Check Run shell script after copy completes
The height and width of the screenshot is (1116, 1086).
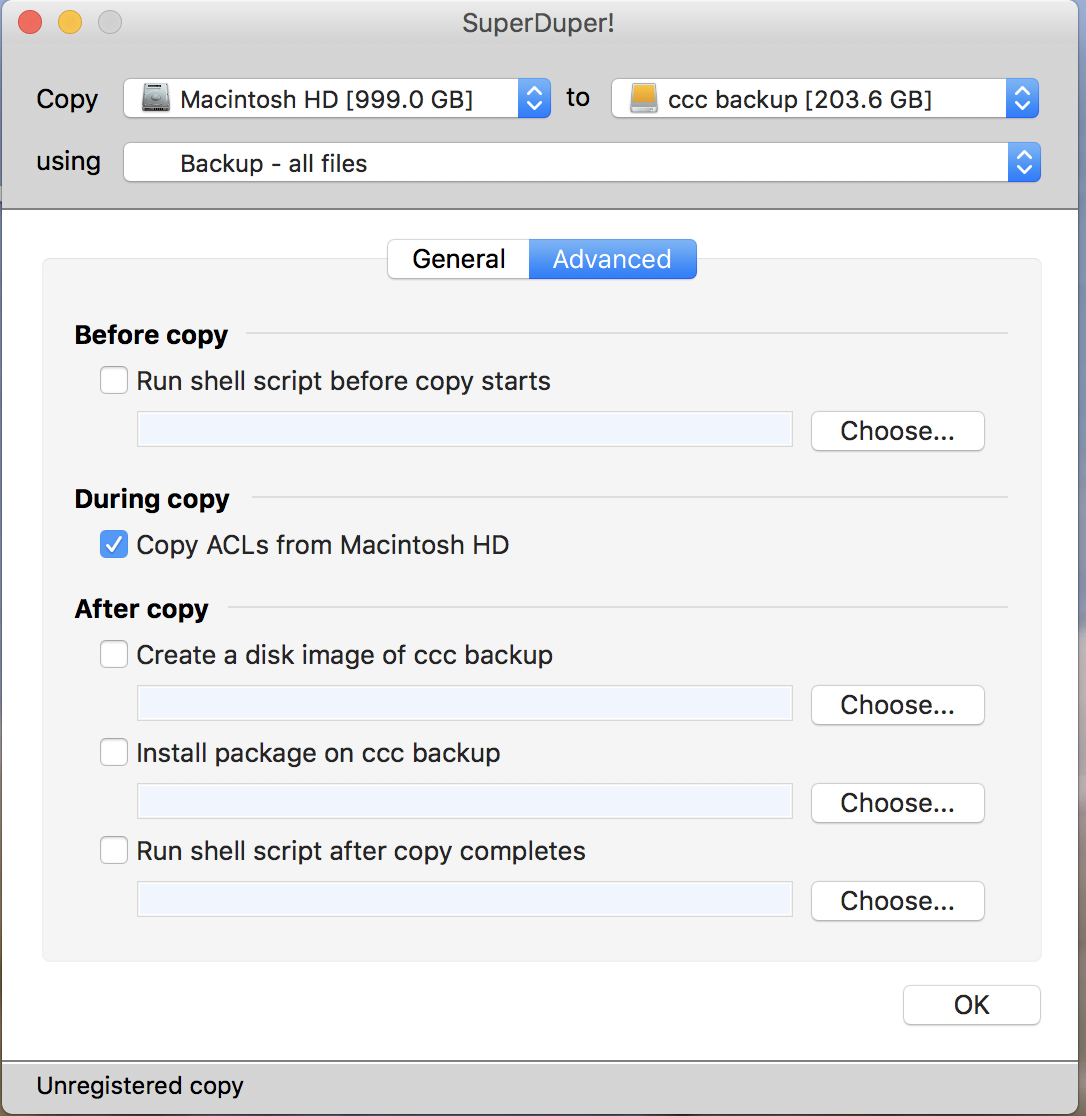pyautogui.click(x=114, y=851)
